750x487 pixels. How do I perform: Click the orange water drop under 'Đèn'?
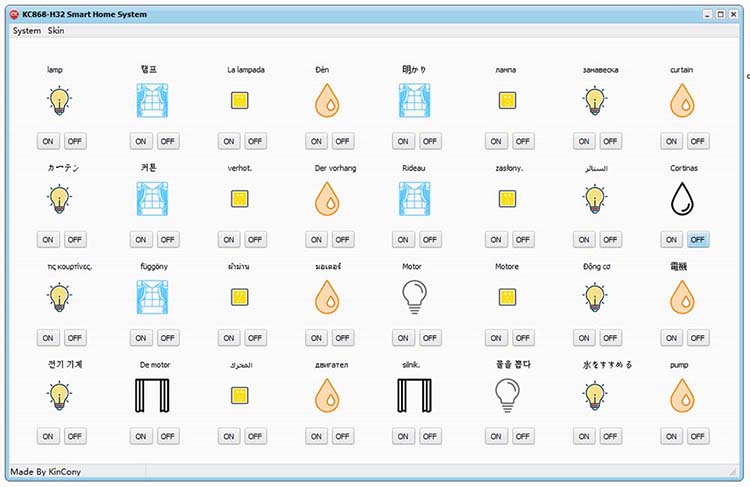(x=327, y=100)
